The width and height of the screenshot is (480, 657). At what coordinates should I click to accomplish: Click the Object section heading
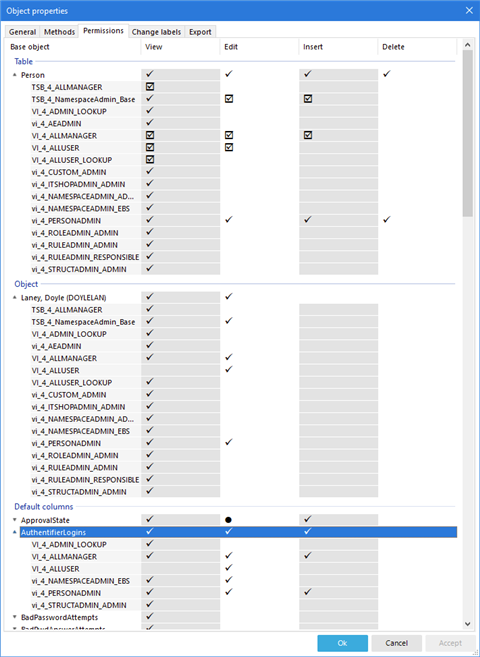pos(26,284)
